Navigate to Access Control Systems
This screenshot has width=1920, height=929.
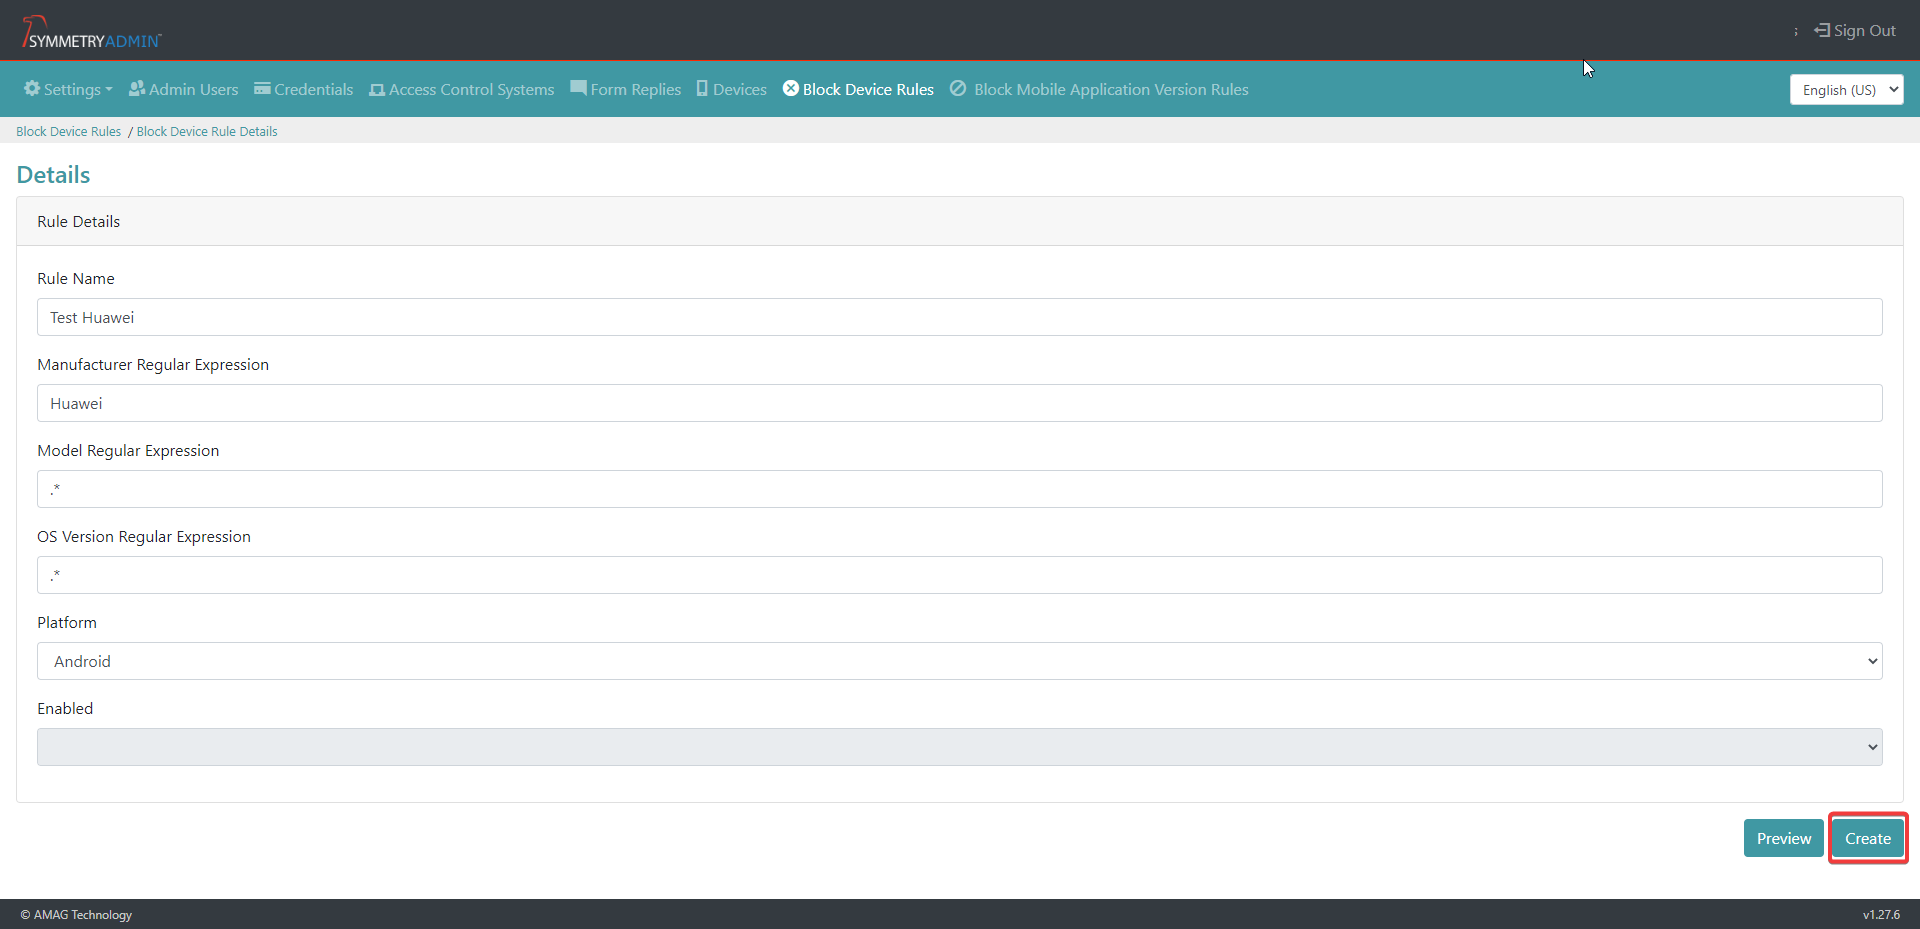[x=462, y=89]
